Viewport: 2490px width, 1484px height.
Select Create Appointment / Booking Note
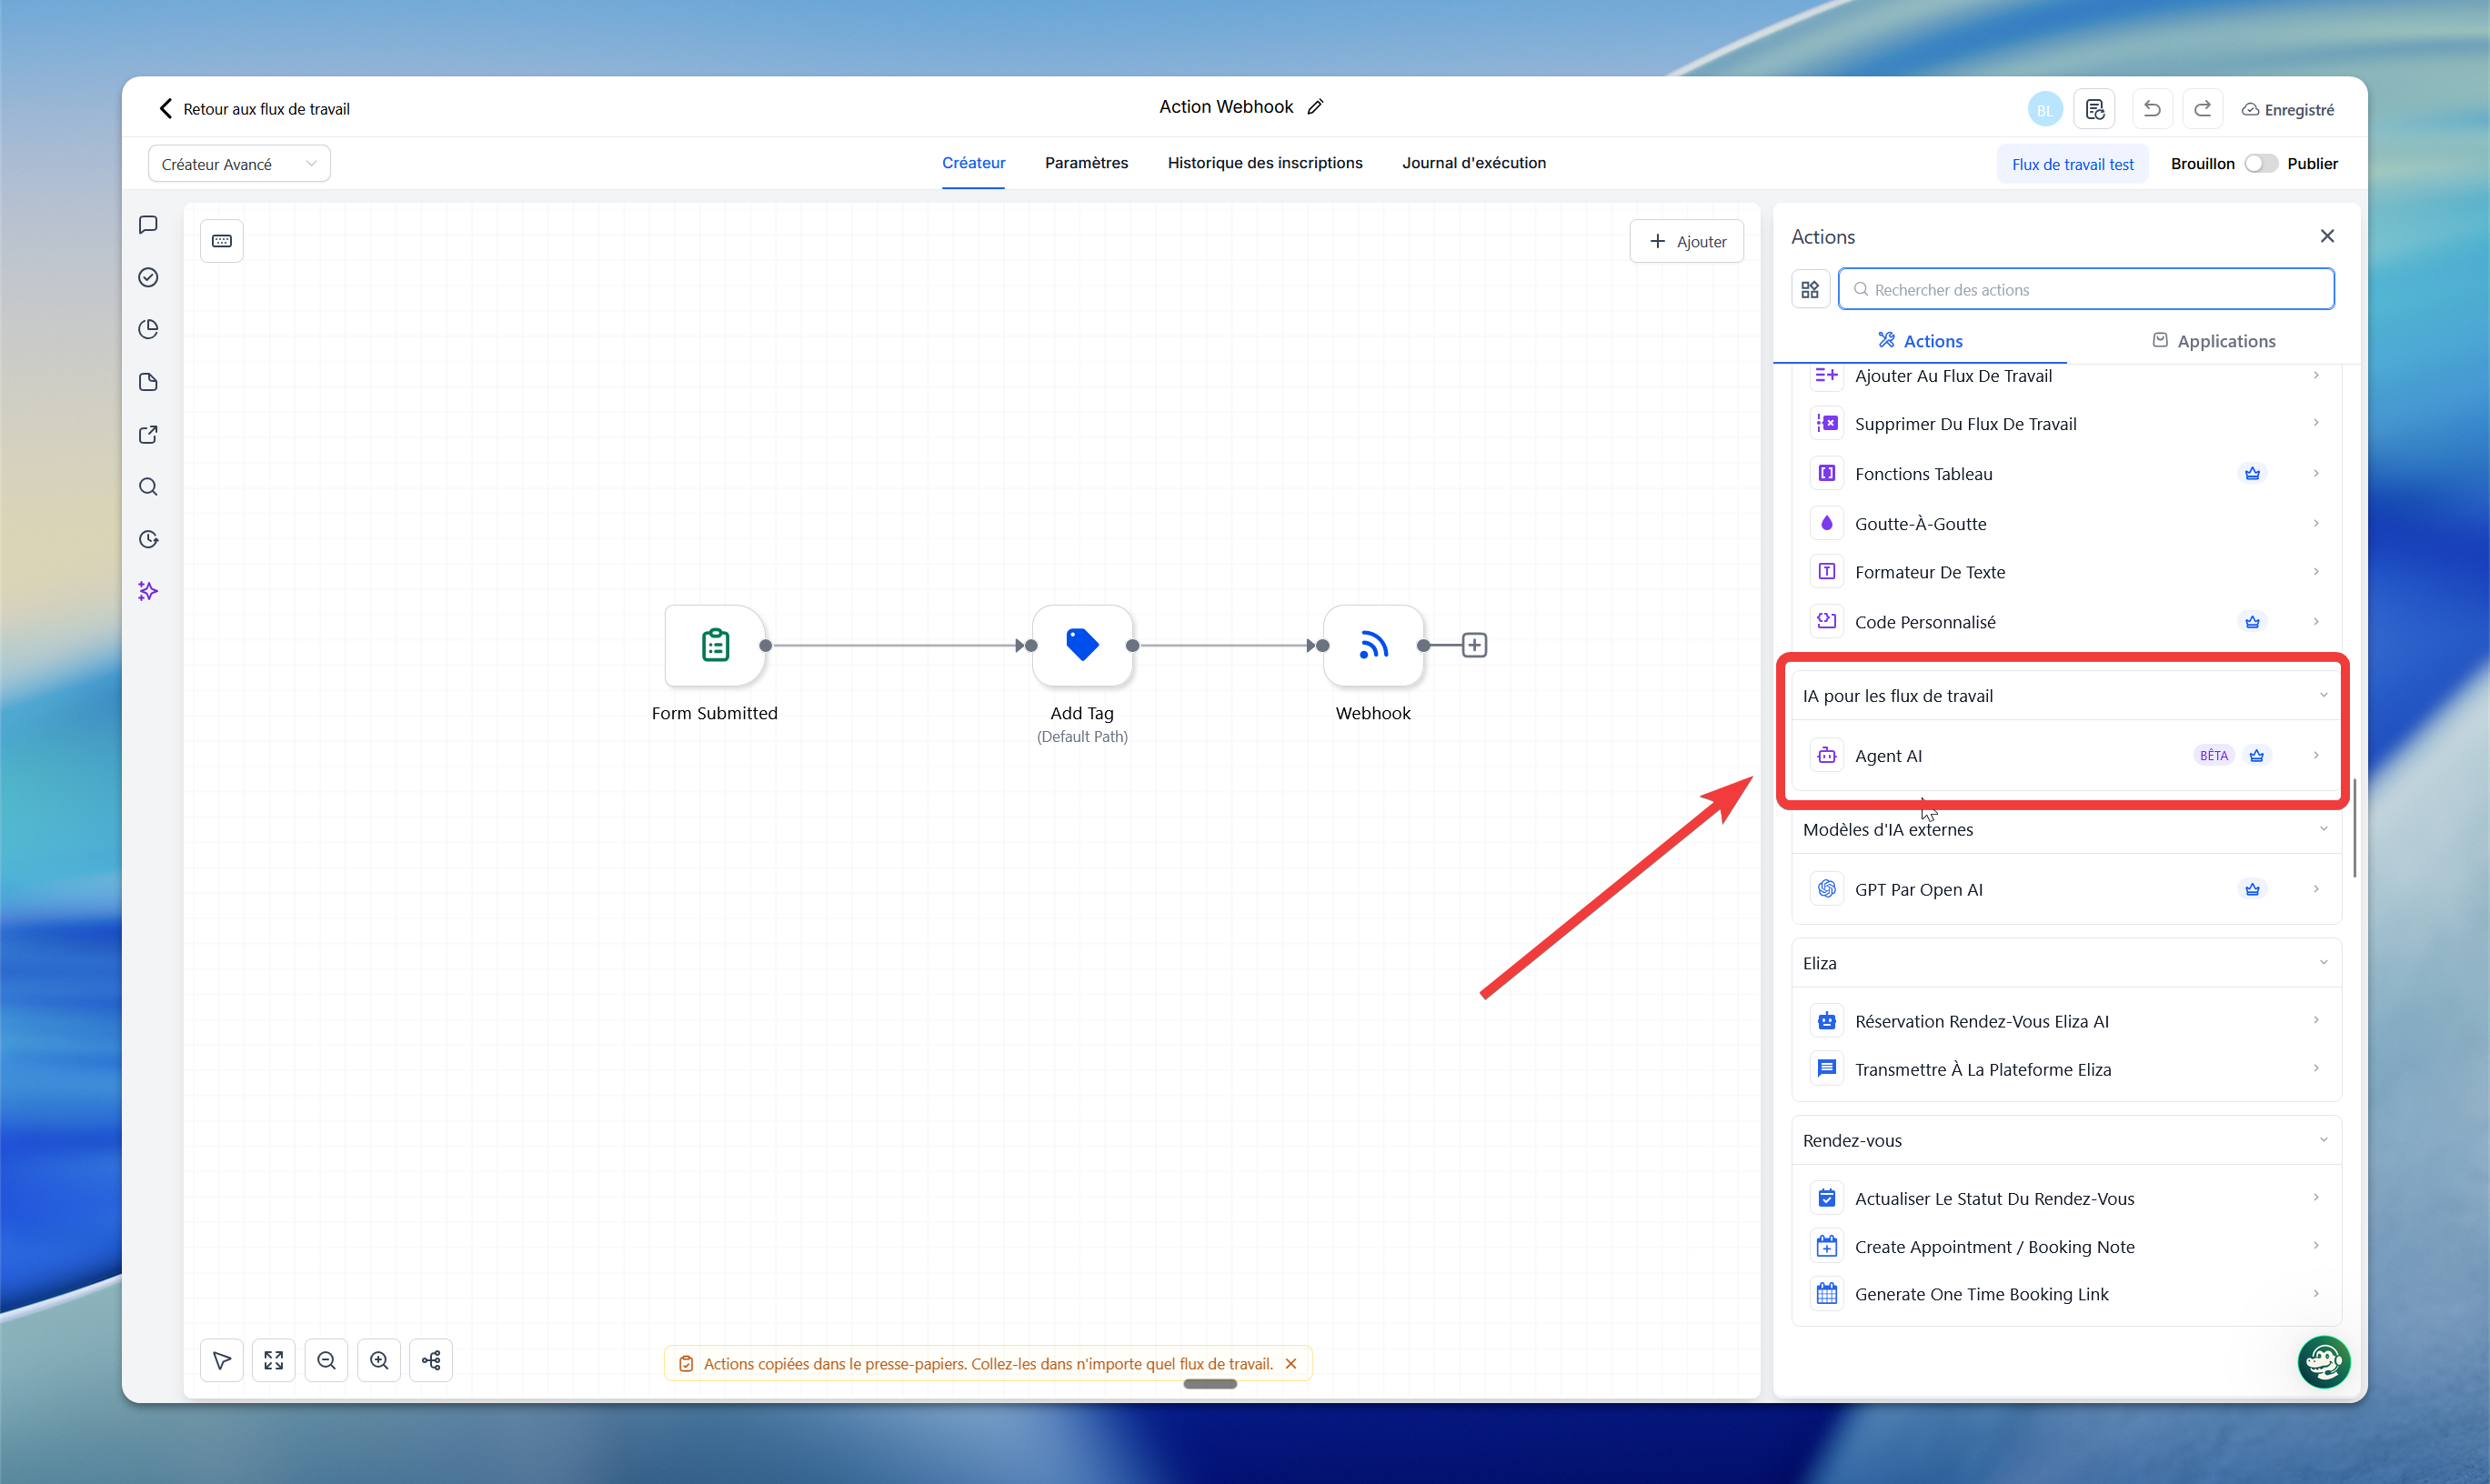click(2066, 1246)
